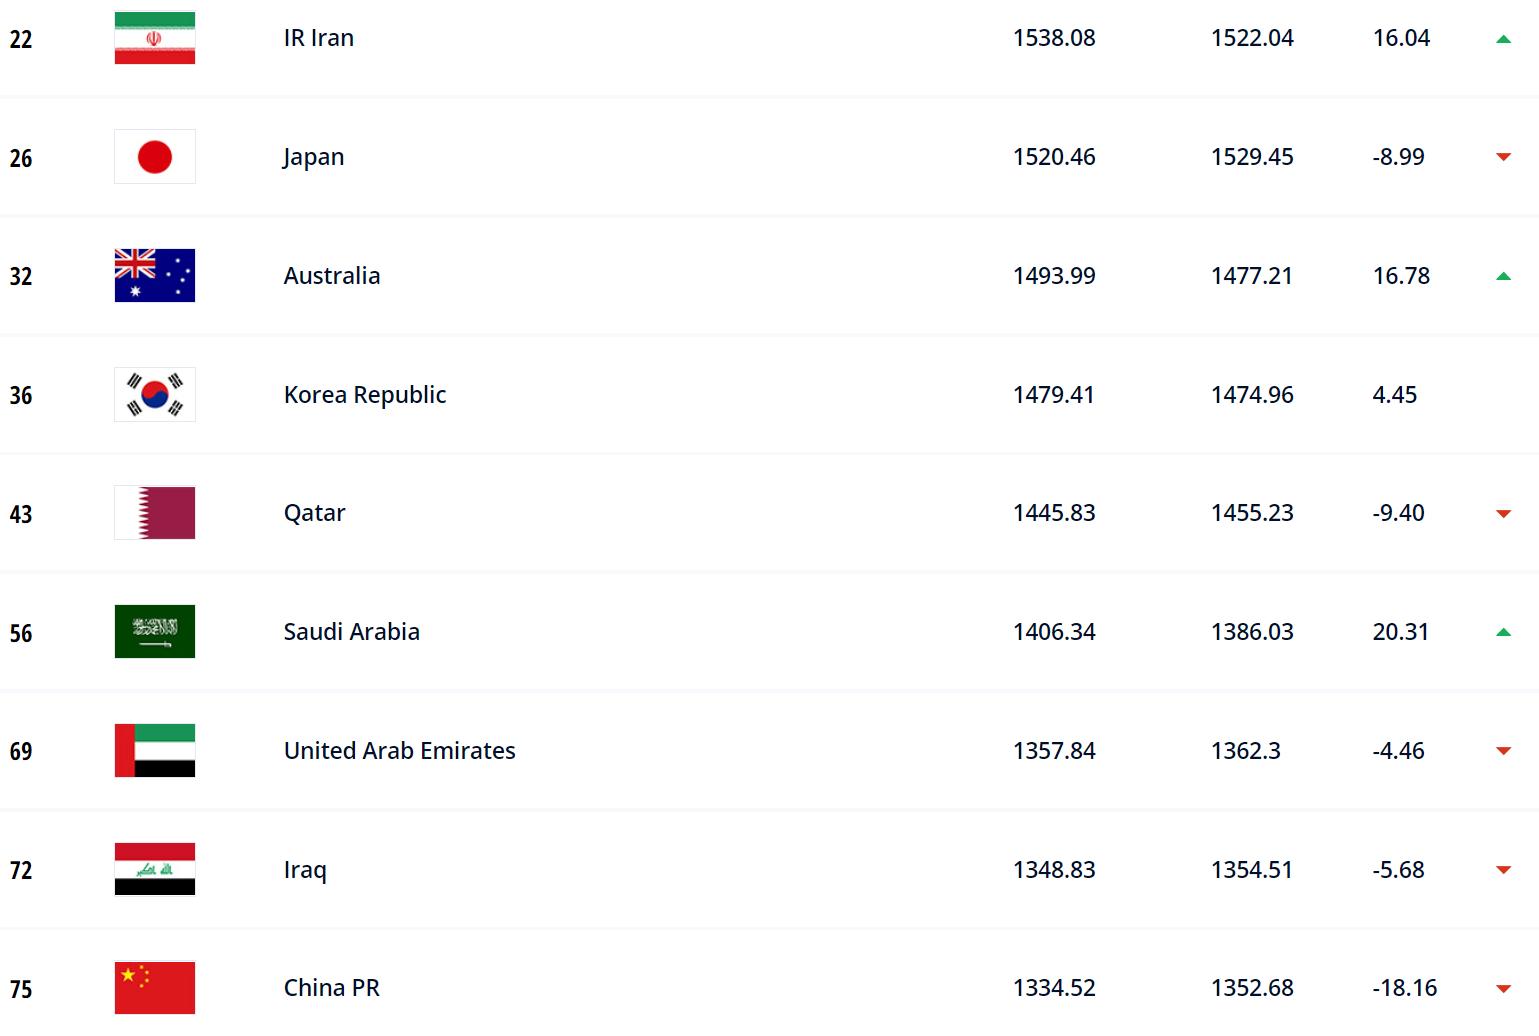
Task: Click the red down arrow for Japan
Action: [x=1503, y=157]
